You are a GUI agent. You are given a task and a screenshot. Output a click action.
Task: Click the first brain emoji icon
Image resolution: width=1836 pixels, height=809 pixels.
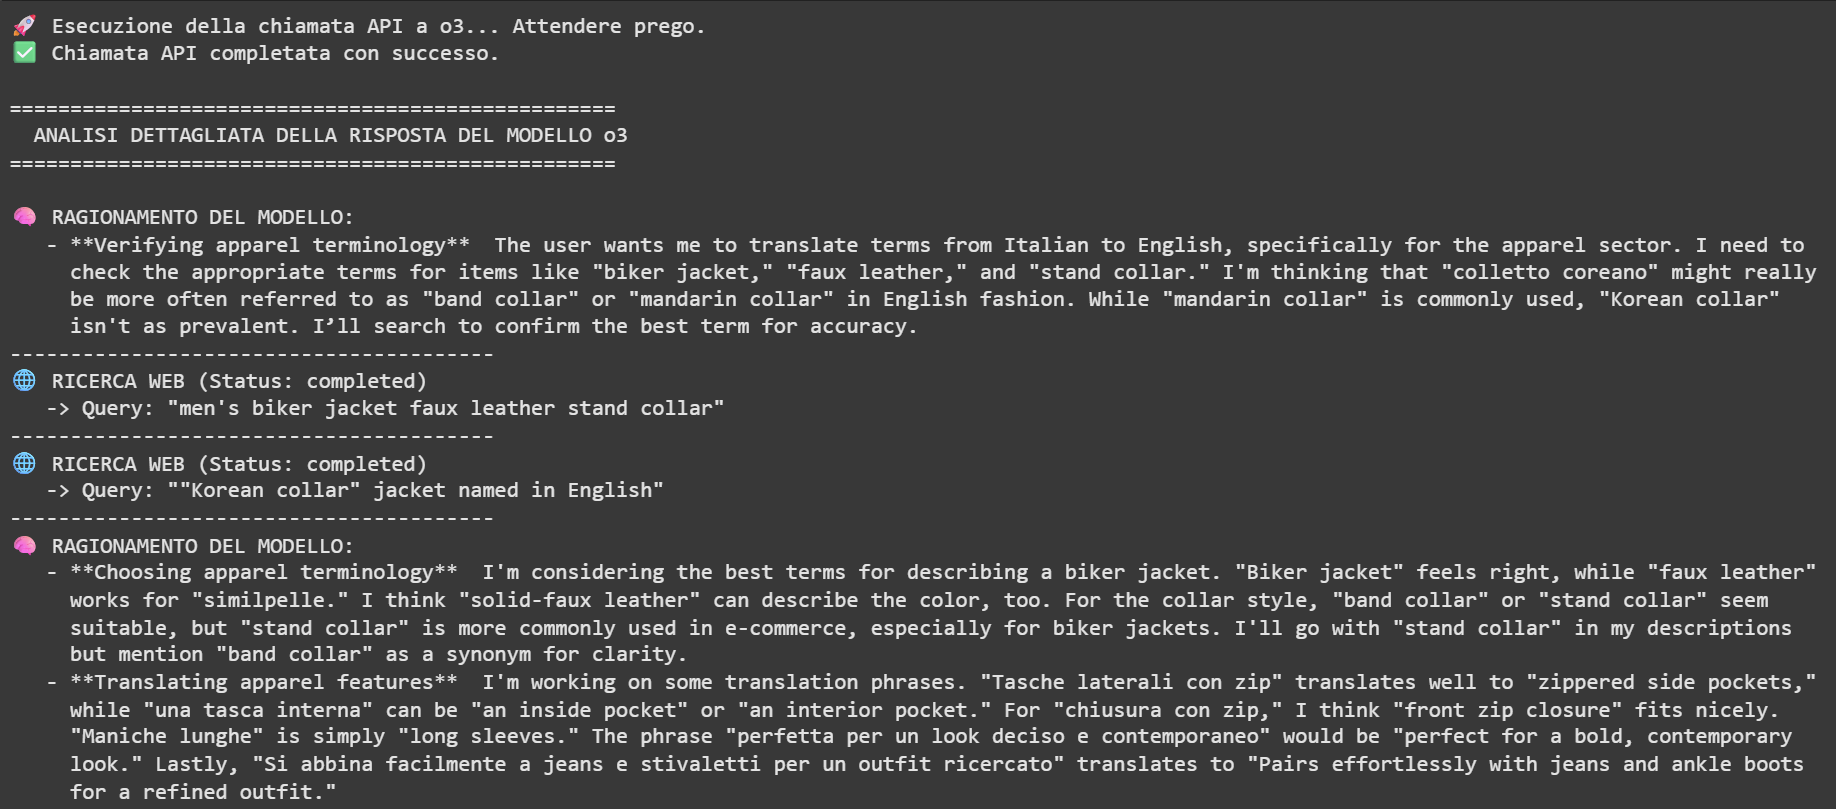click(25, 217)
